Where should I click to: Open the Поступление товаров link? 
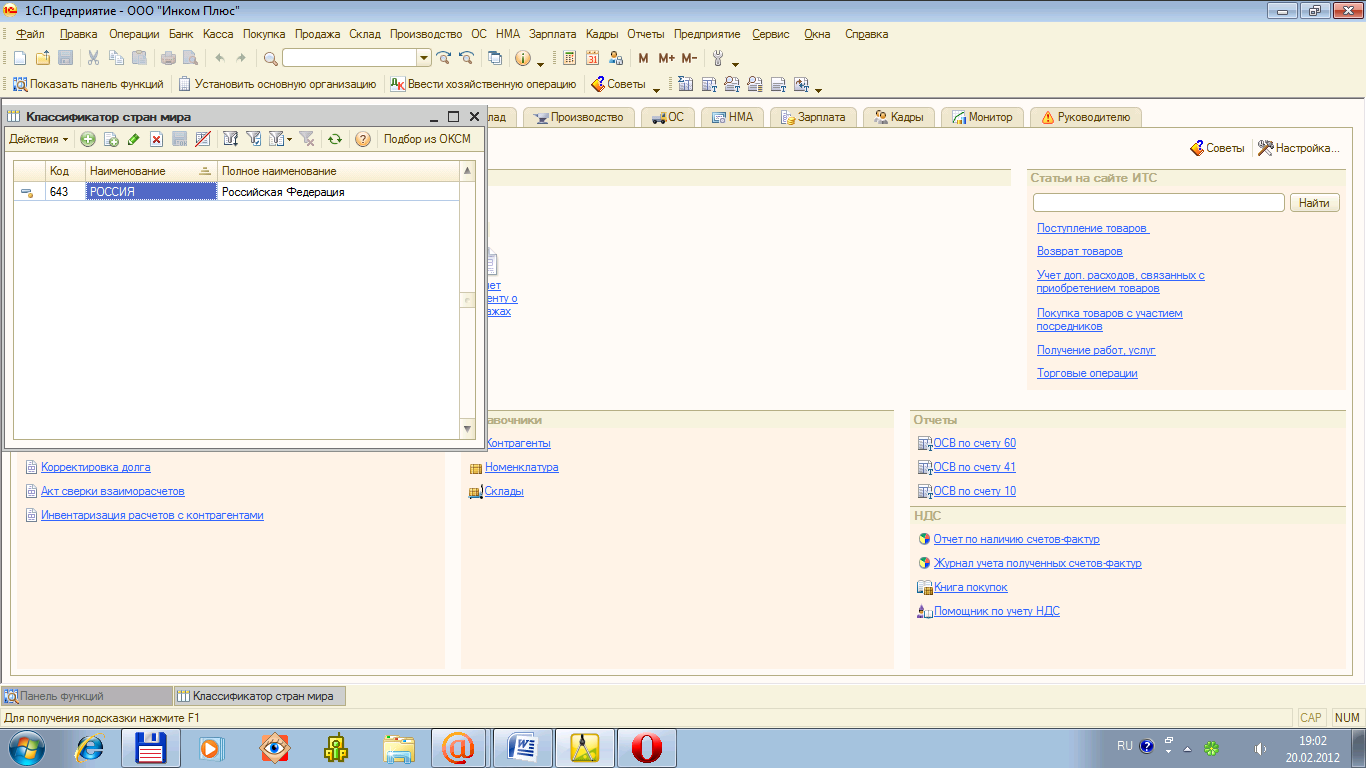[x=1093, y=228]
